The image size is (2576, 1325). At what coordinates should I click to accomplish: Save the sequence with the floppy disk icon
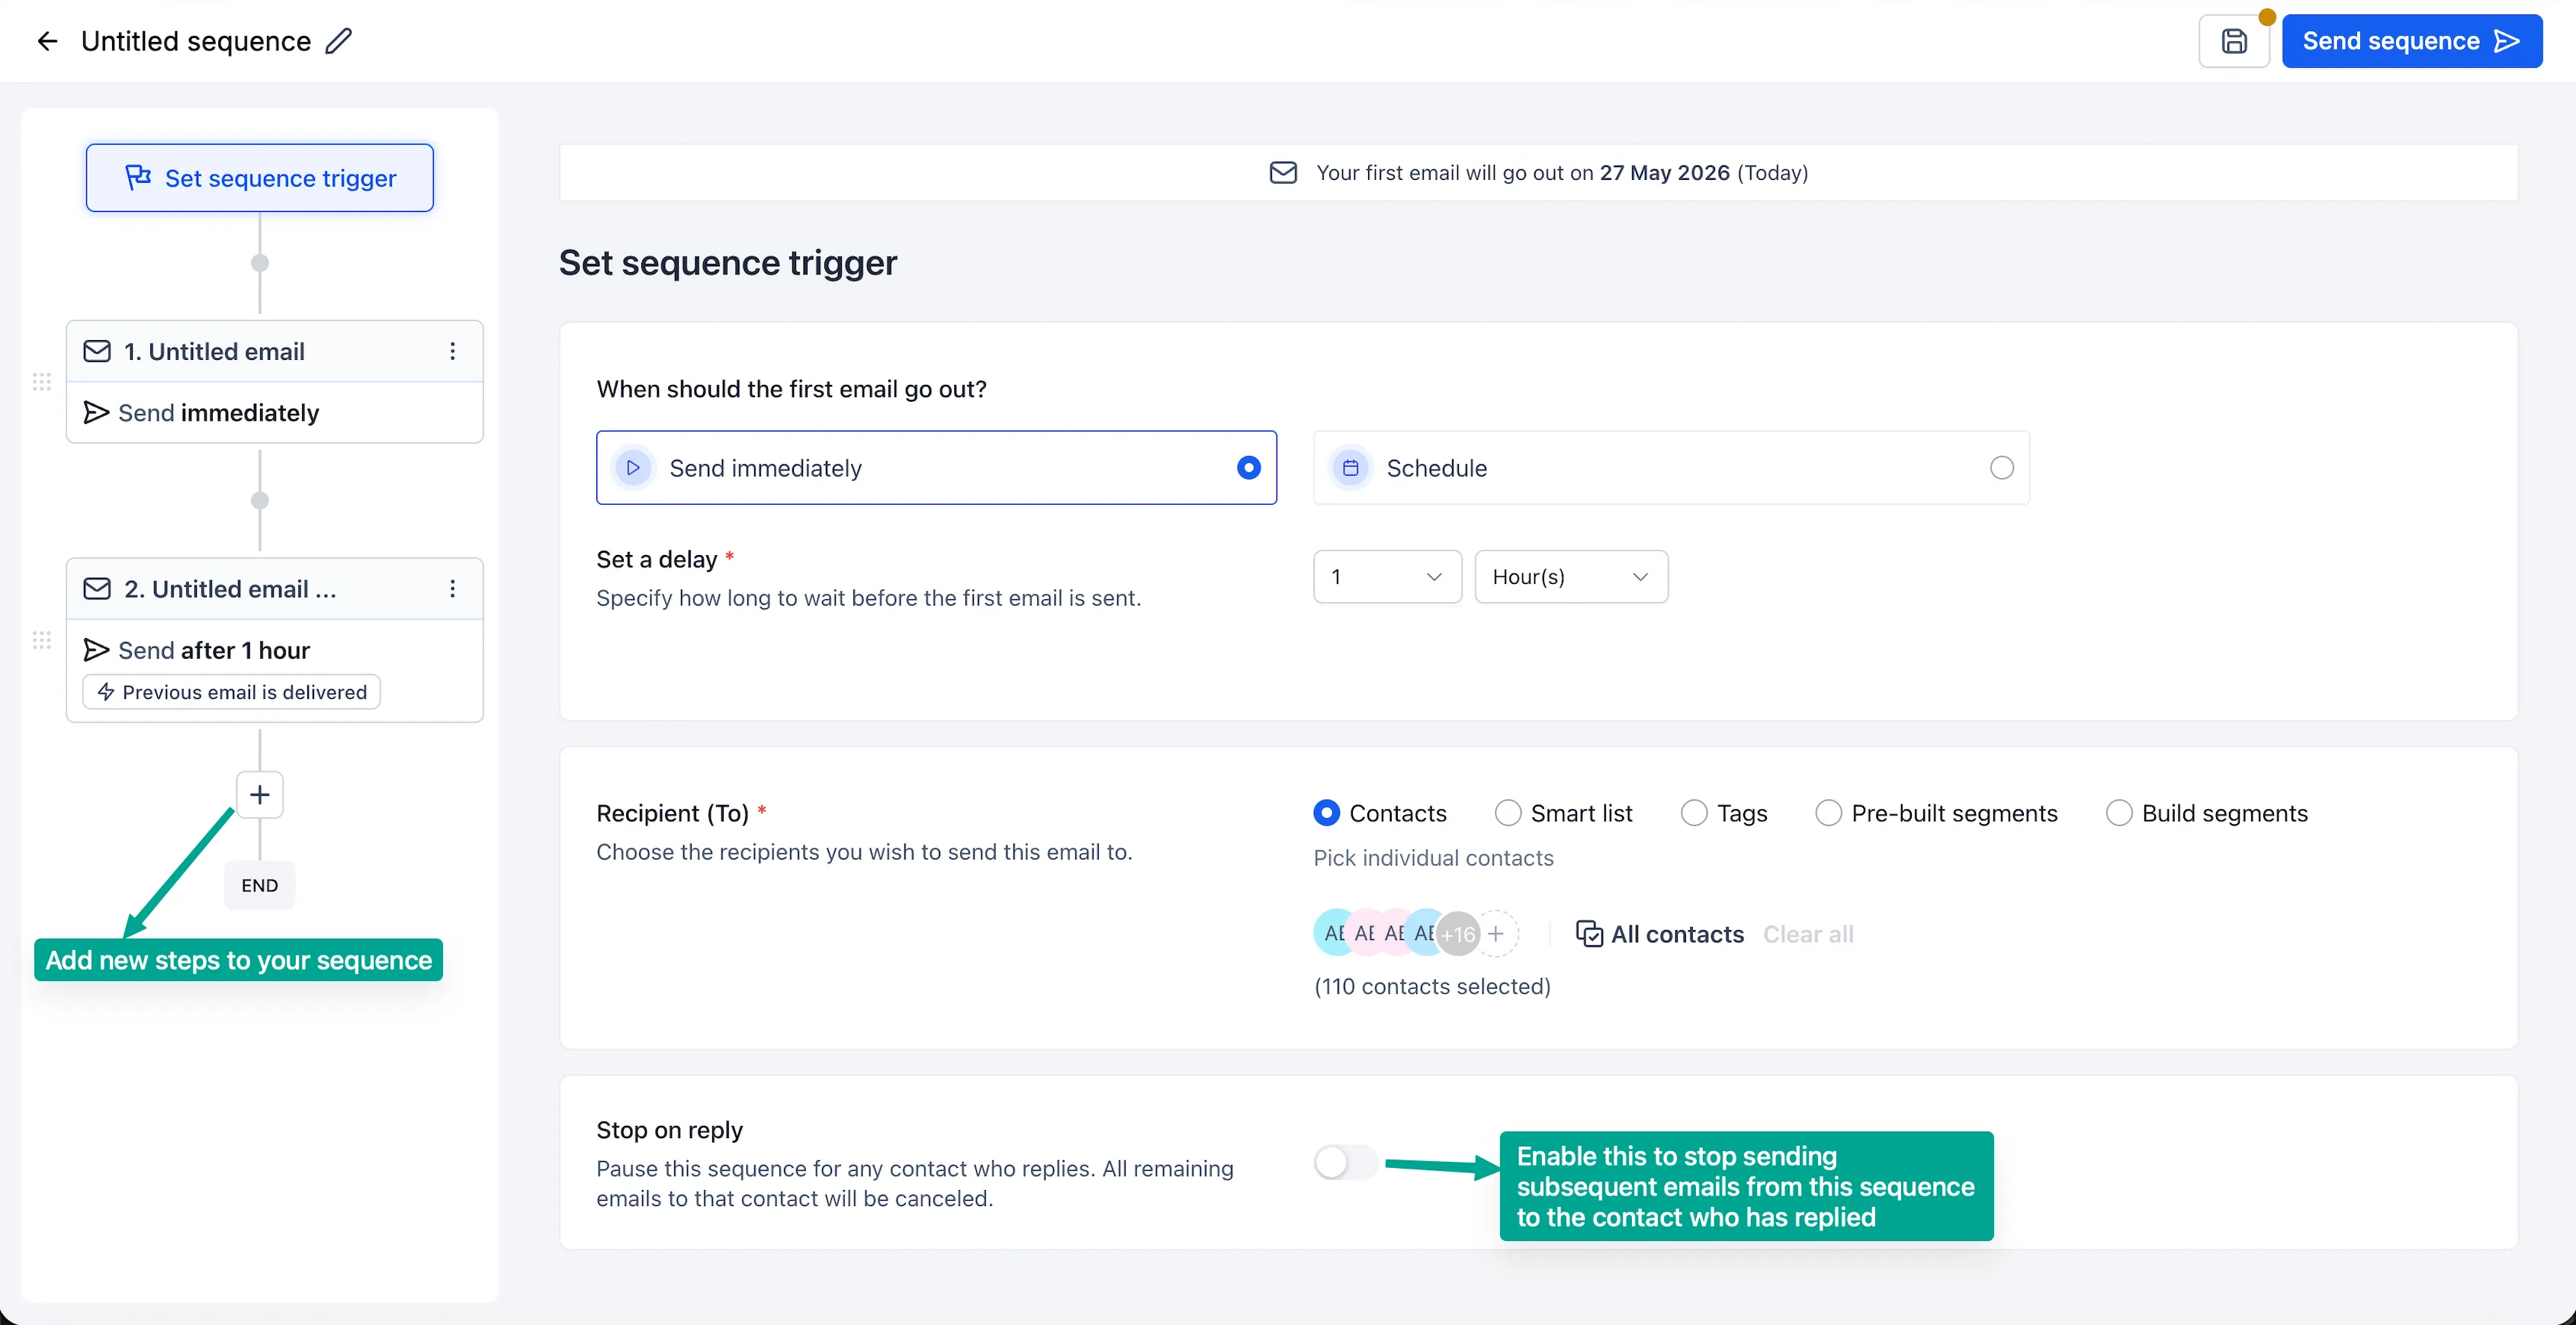pyautogui.click(x=2234, y=41)
